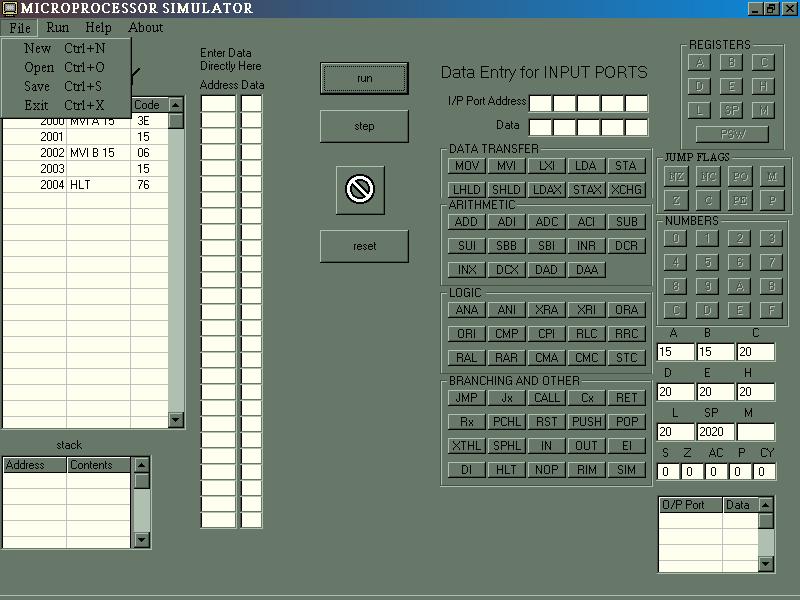The height and width of the screenshot is (600, 800).
Task: Select the PUSH instruction button
Action: coord(586,422)
